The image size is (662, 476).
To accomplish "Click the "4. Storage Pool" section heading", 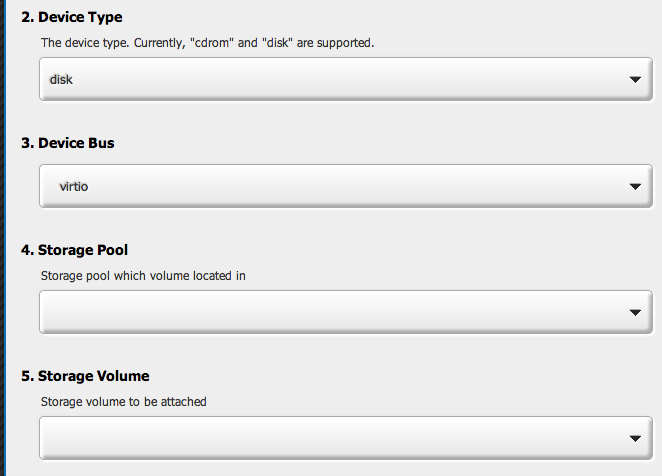I will (x=74, y=249).
